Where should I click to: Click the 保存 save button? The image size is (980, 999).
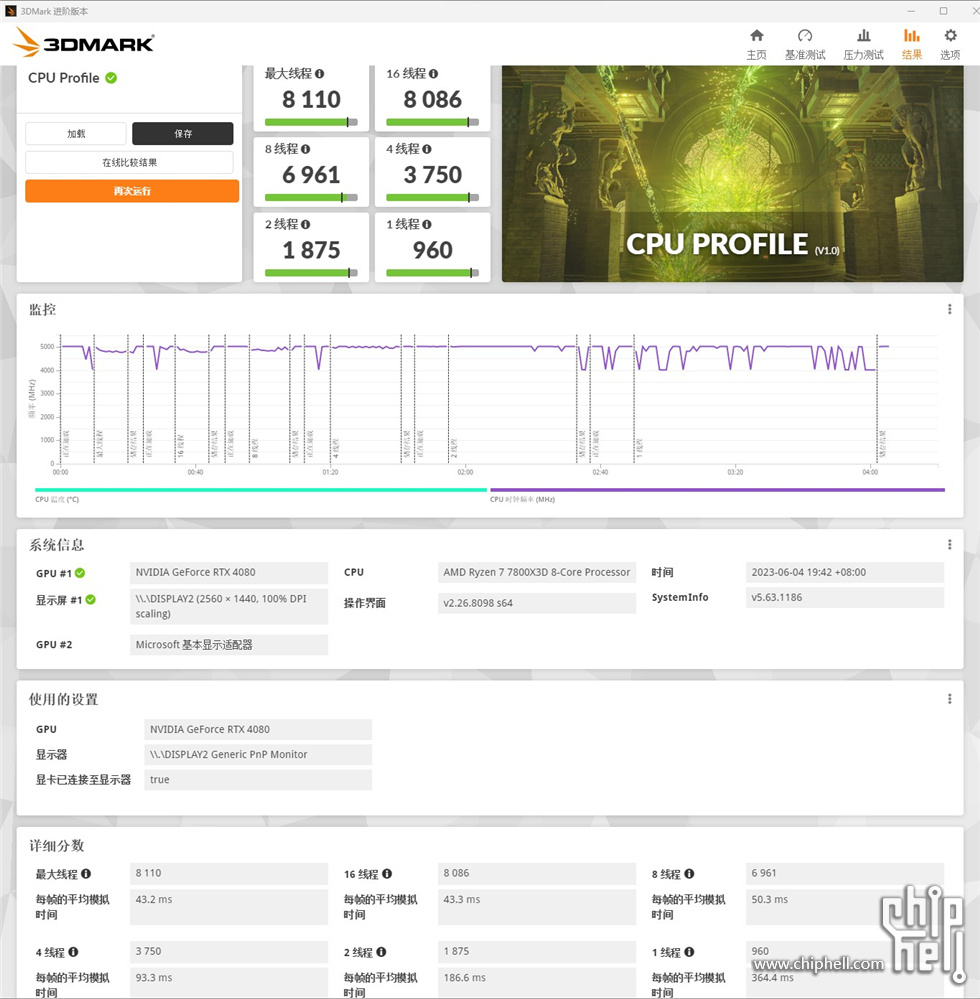(183, 134)
